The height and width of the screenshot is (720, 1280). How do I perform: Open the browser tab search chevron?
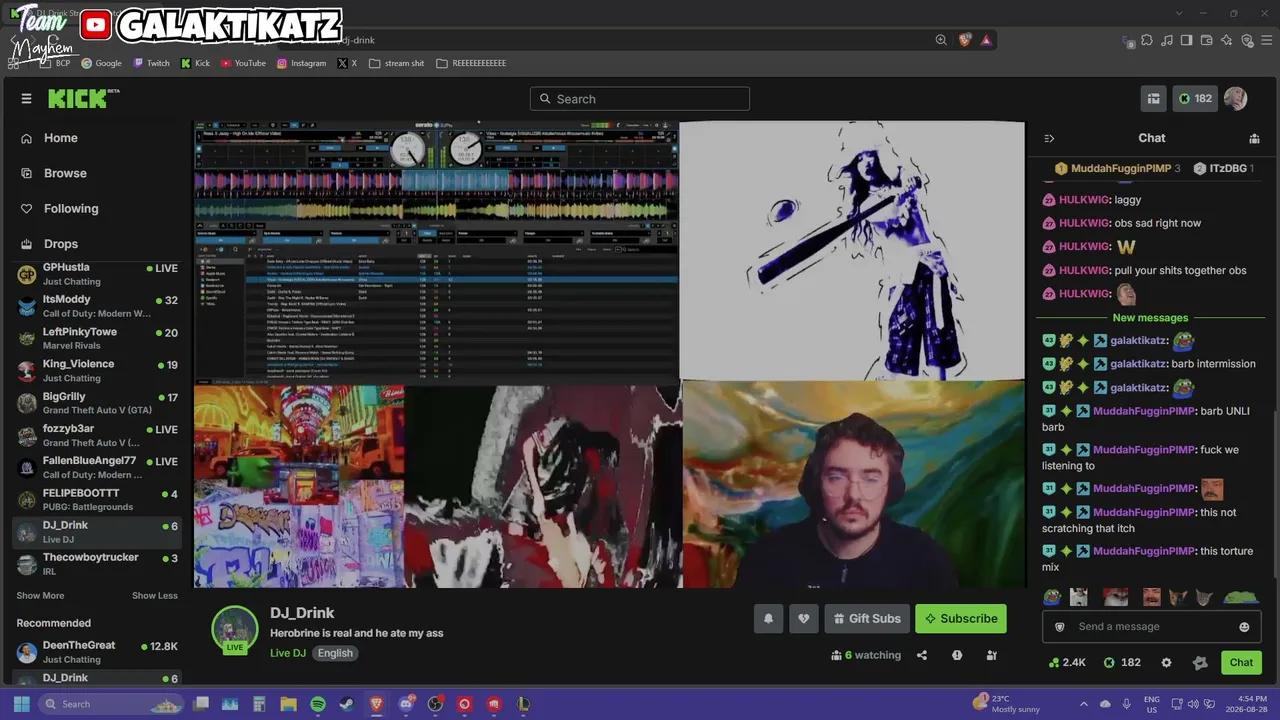(1178, 13)
